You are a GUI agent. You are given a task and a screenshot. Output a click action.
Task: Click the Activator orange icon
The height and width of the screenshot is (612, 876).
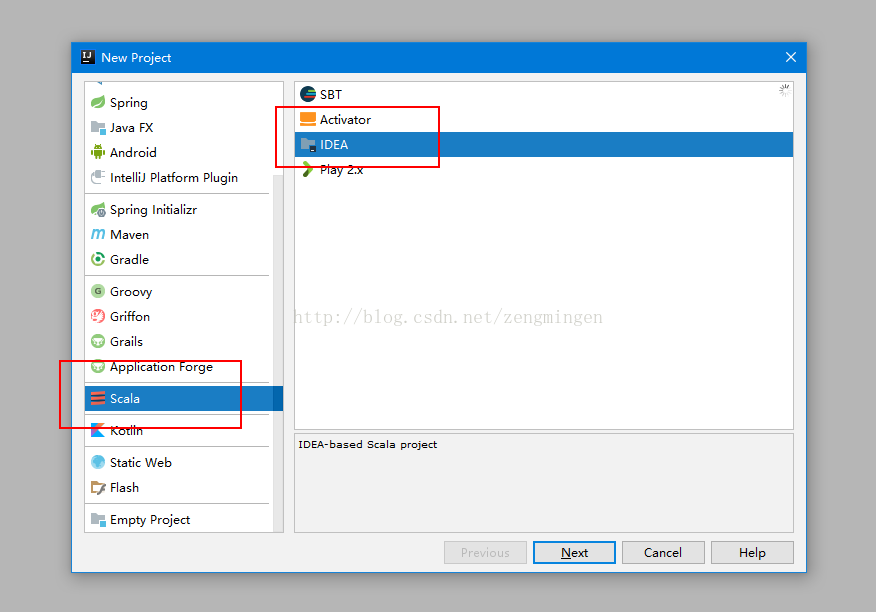coord(308,119)
